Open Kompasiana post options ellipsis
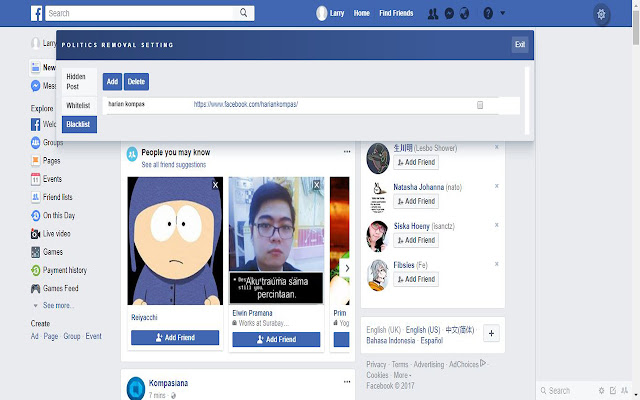This screenshot has height=400, width=640. click(x=347, y=382)
